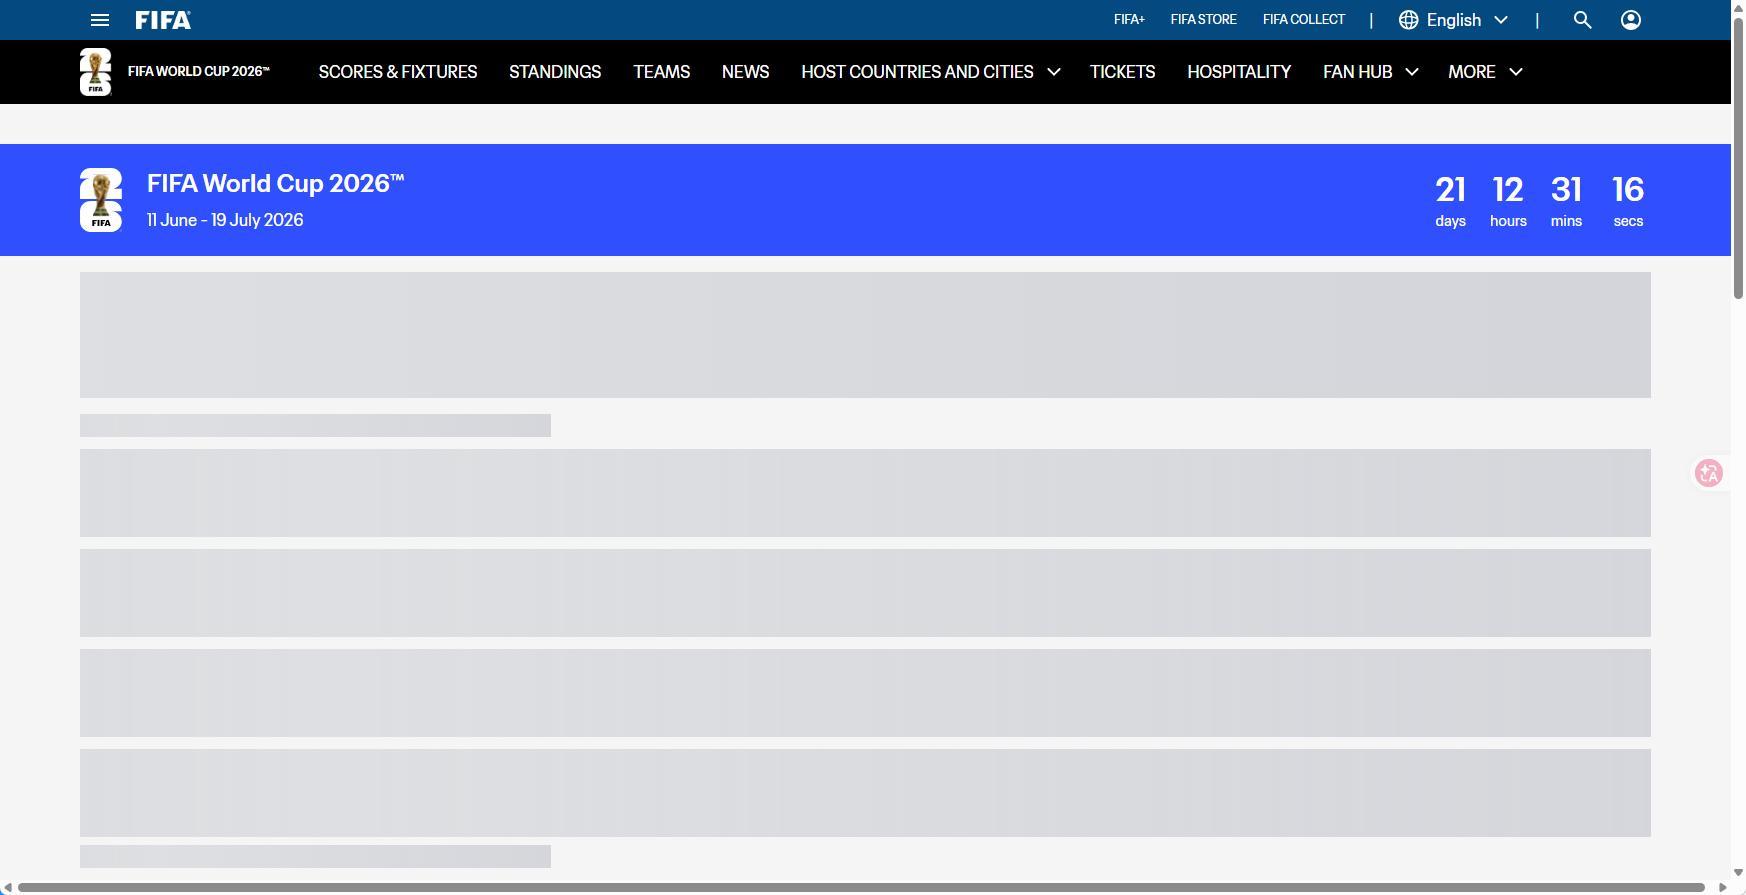Image resolution: width=1746 pixels, height=895 pixels.
Task: Expand the Fan Hub chevron
Action: 1411,72
